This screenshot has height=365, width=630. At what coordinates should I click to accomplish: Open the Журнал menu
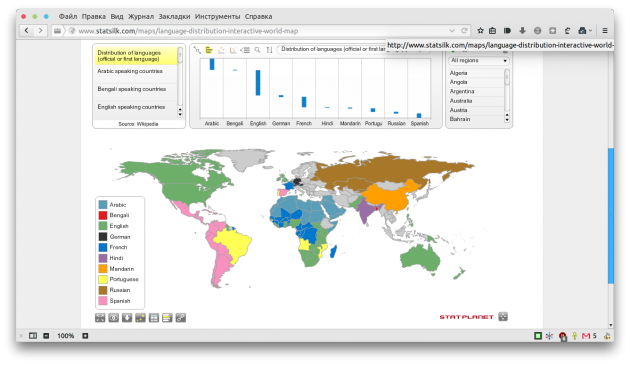[141, 16]
